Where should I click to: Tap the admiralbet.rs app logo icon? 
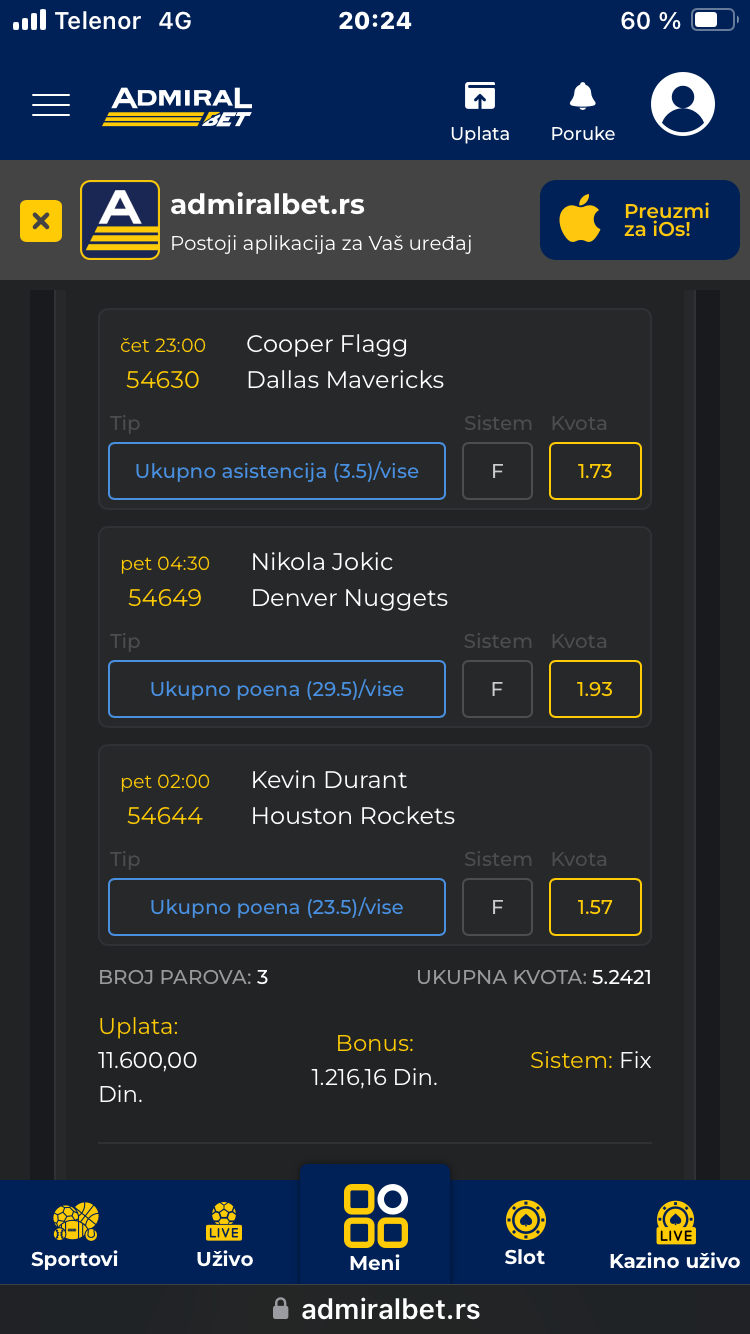click(x=120, y=220)
